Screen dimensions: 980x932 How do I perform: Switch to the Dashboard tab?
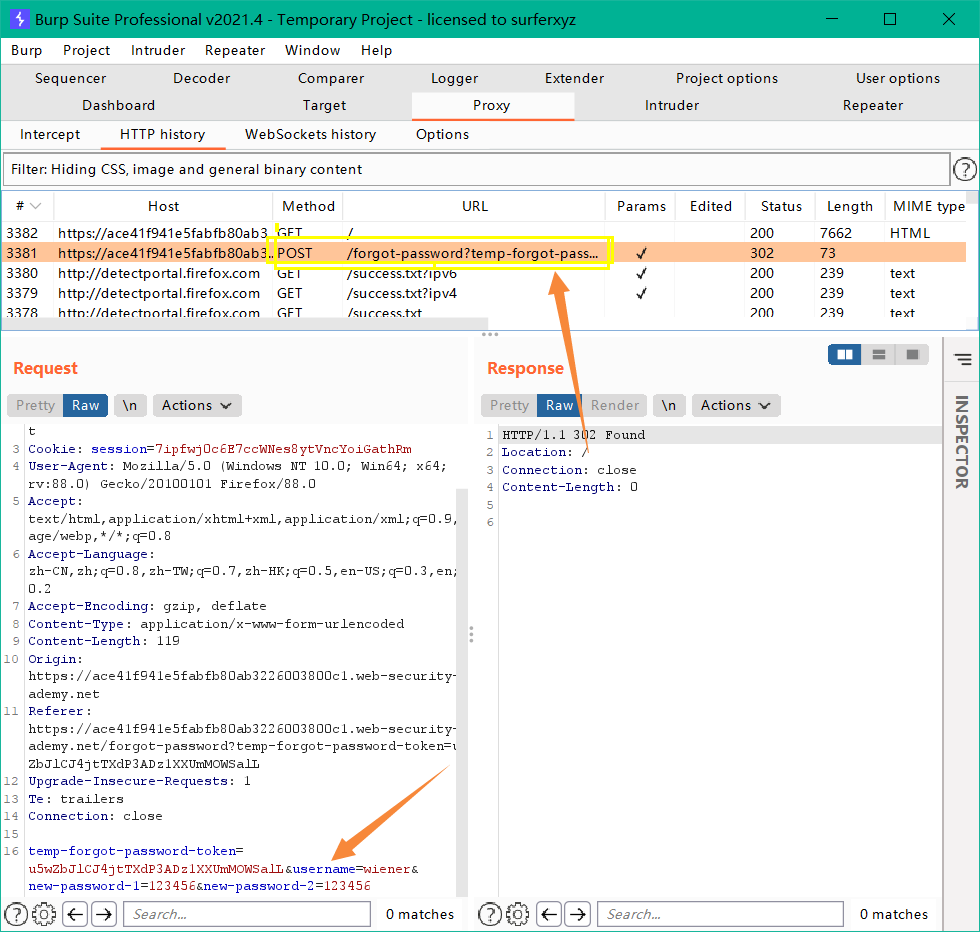click(x=119, y=105)
